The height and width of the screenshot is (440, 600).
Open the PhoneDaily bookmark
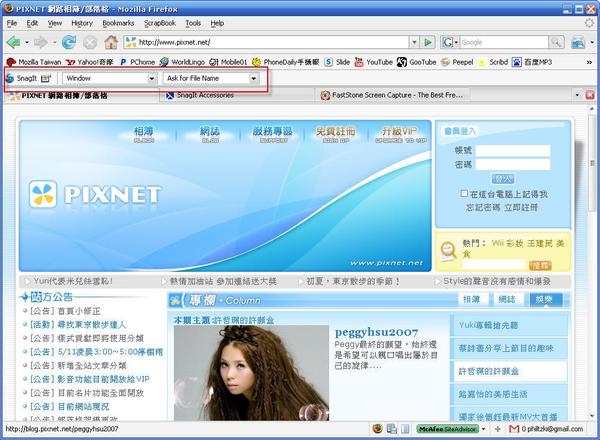(x=285, y=62)
